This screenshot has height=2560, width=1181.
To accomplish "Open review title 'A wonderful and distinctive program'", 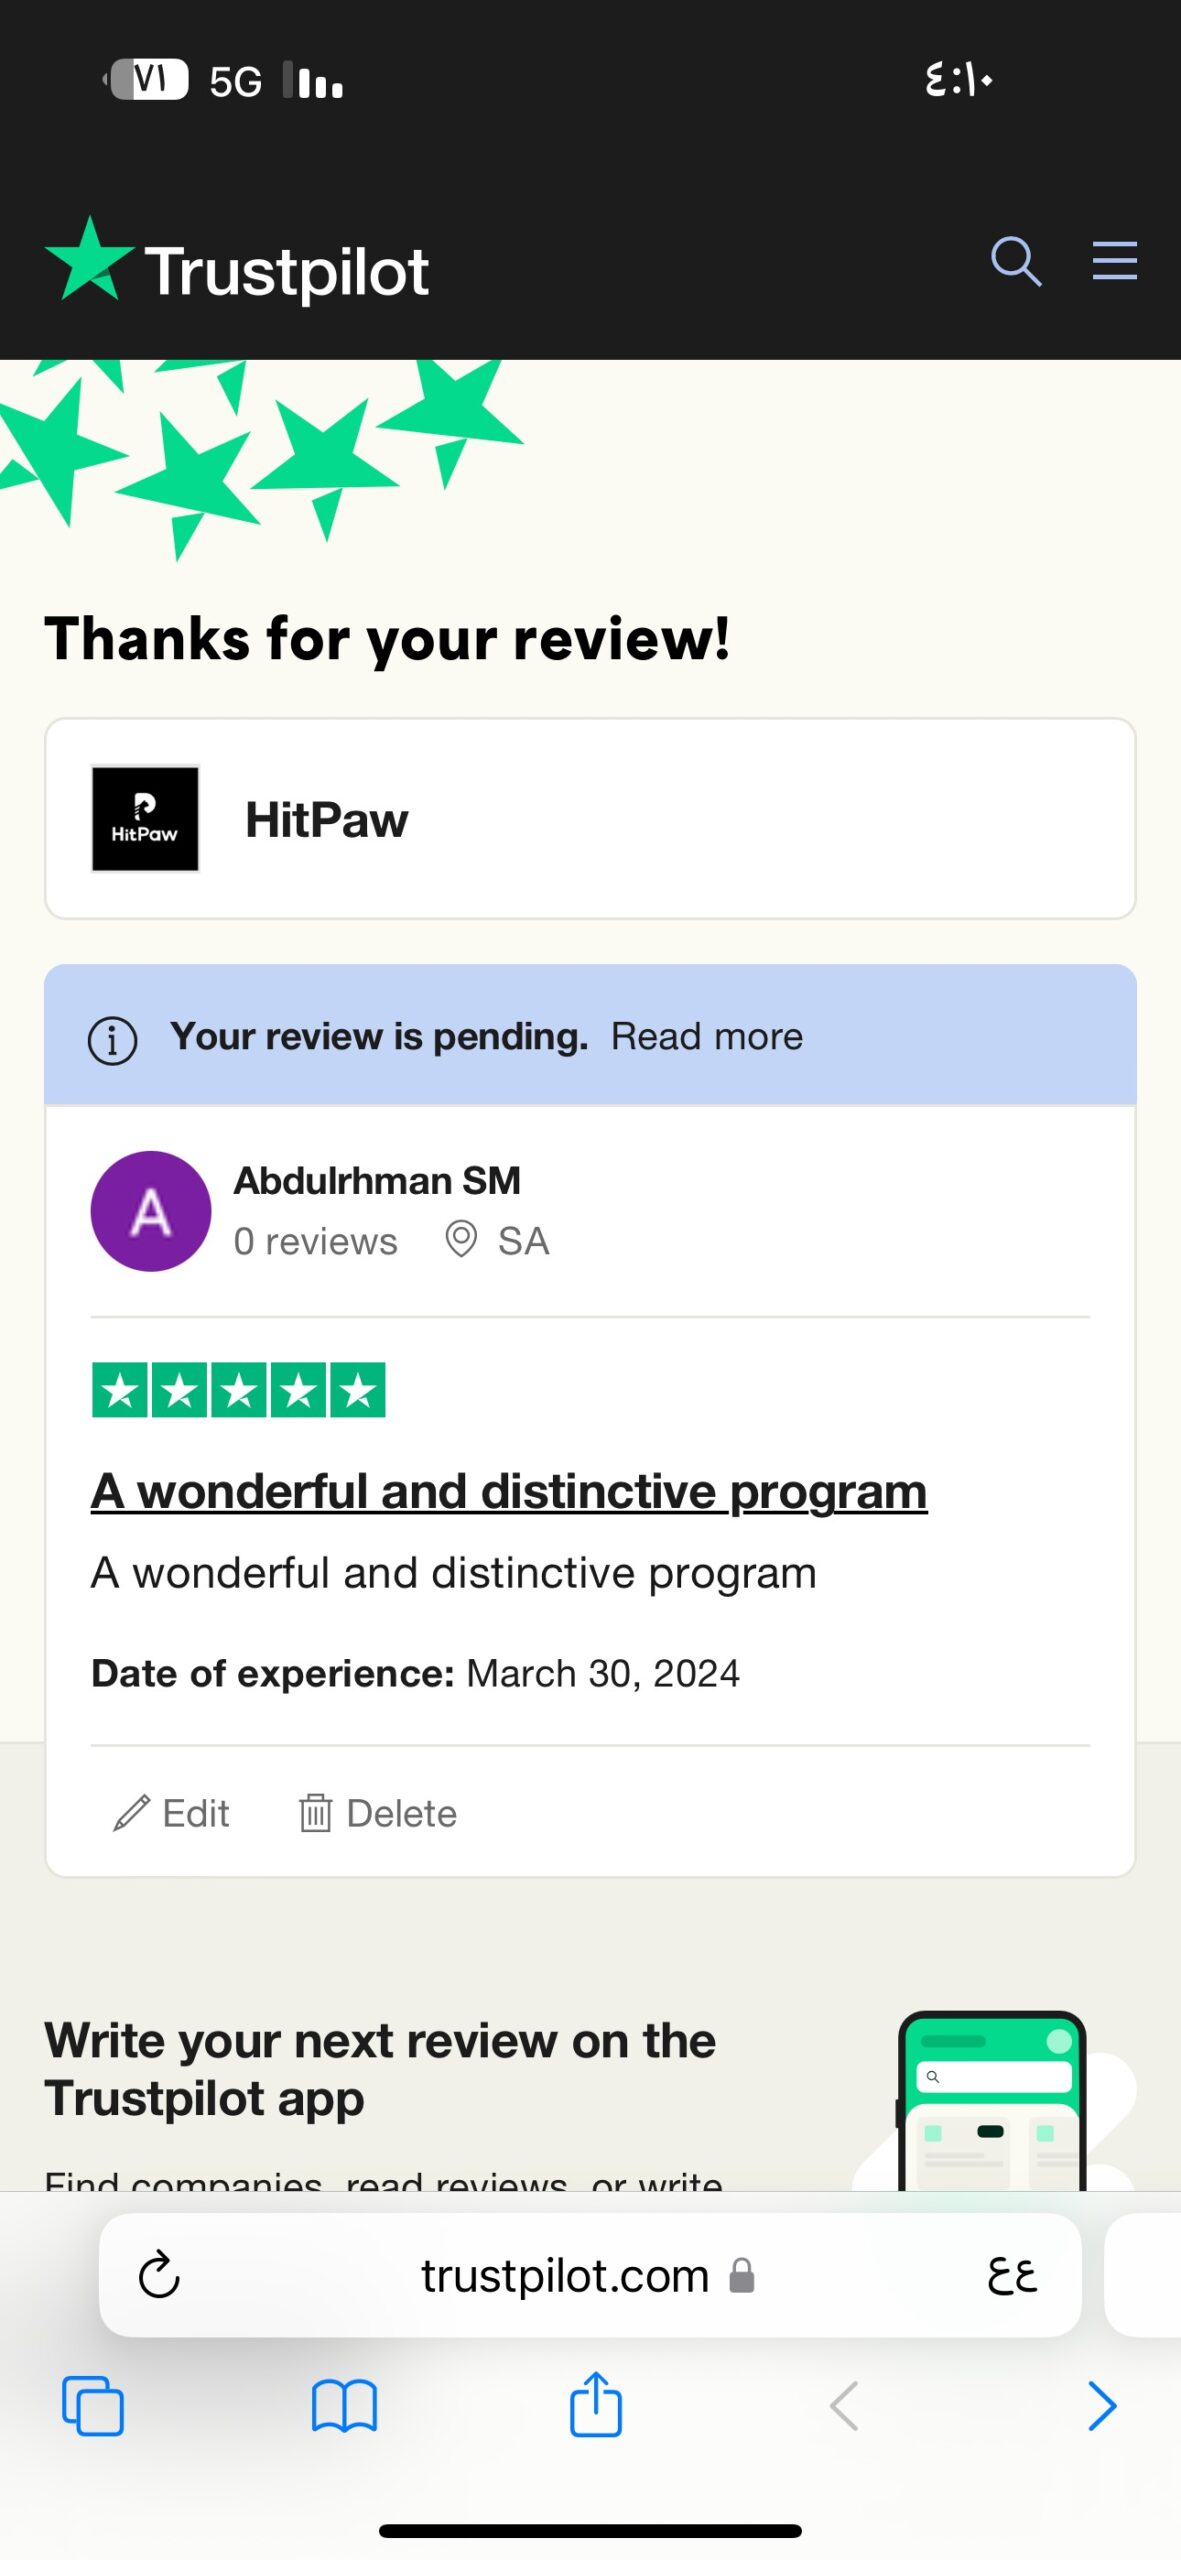I will click(x=509, y=1492).
